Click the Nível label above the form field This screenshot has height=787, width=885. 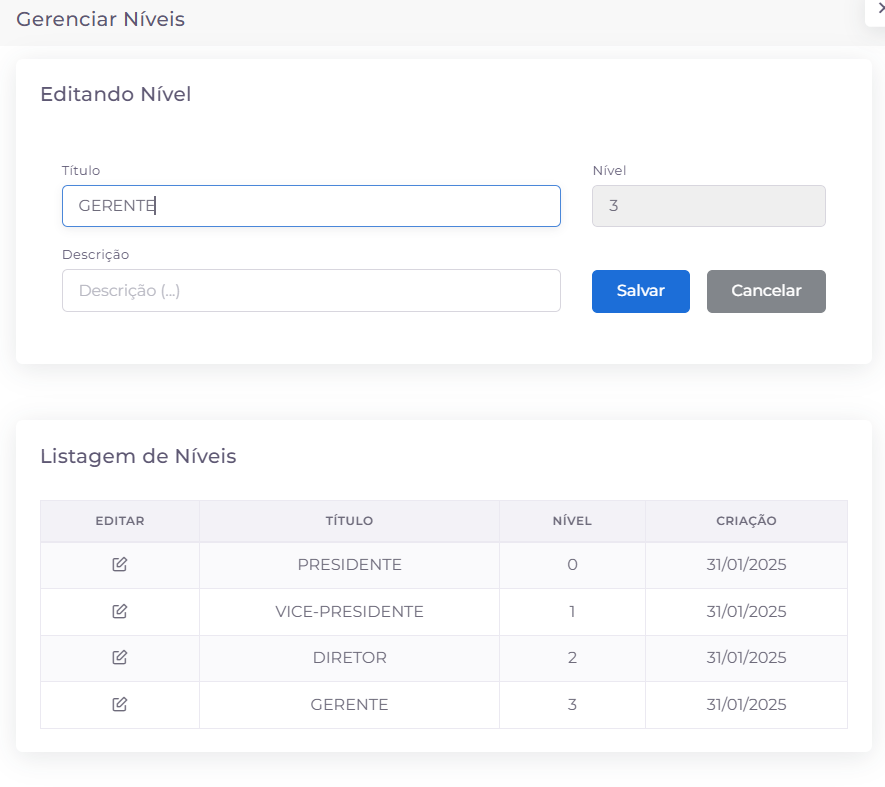point(609,170)
